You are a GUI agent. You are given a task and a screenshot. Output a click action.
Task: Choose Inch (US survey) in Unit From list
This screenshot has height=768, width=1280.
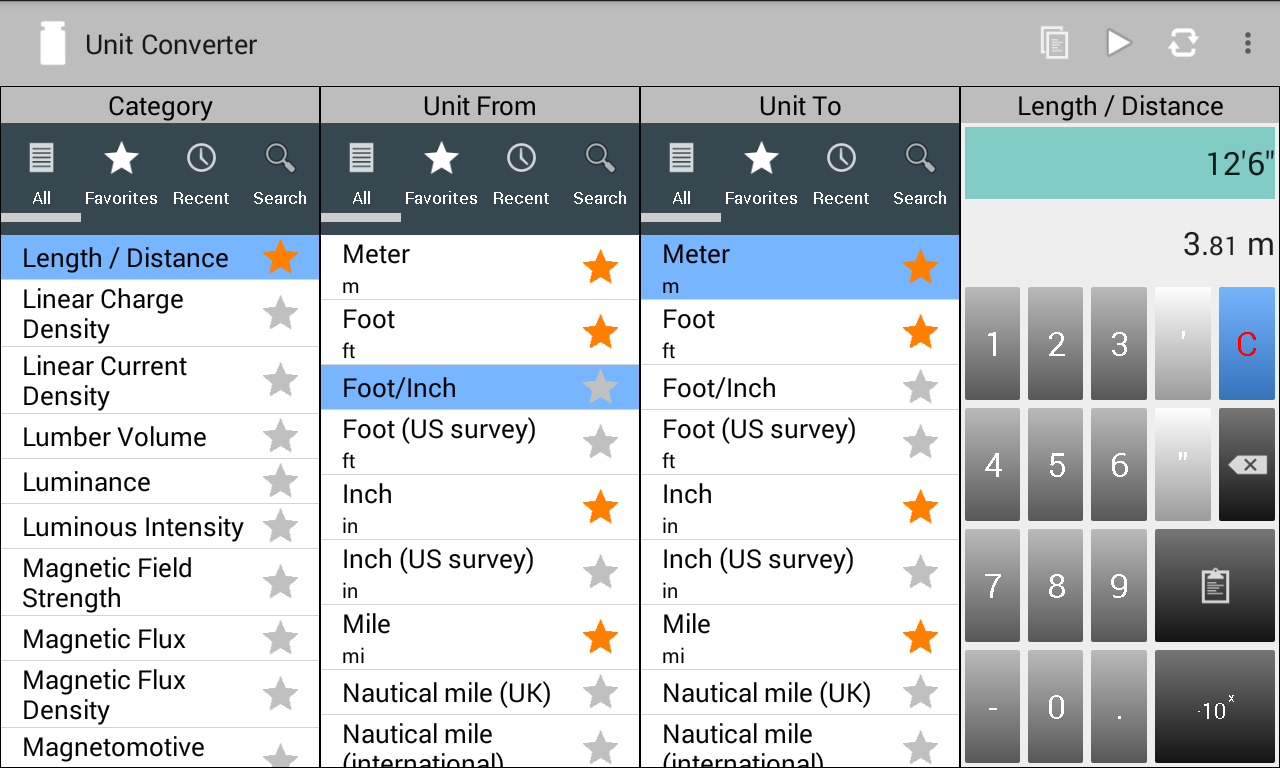(x=480, y=572)
